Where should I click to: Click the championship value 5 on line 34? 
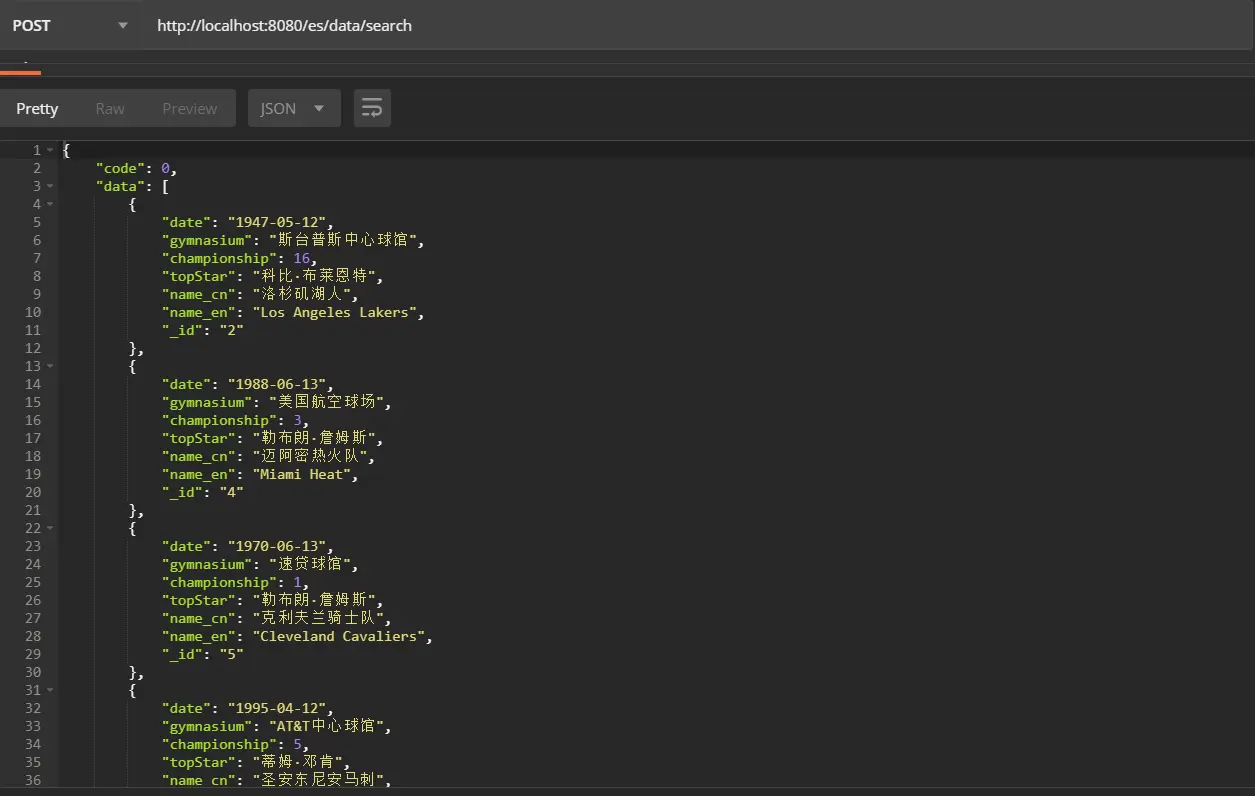(x=297, y=744)
